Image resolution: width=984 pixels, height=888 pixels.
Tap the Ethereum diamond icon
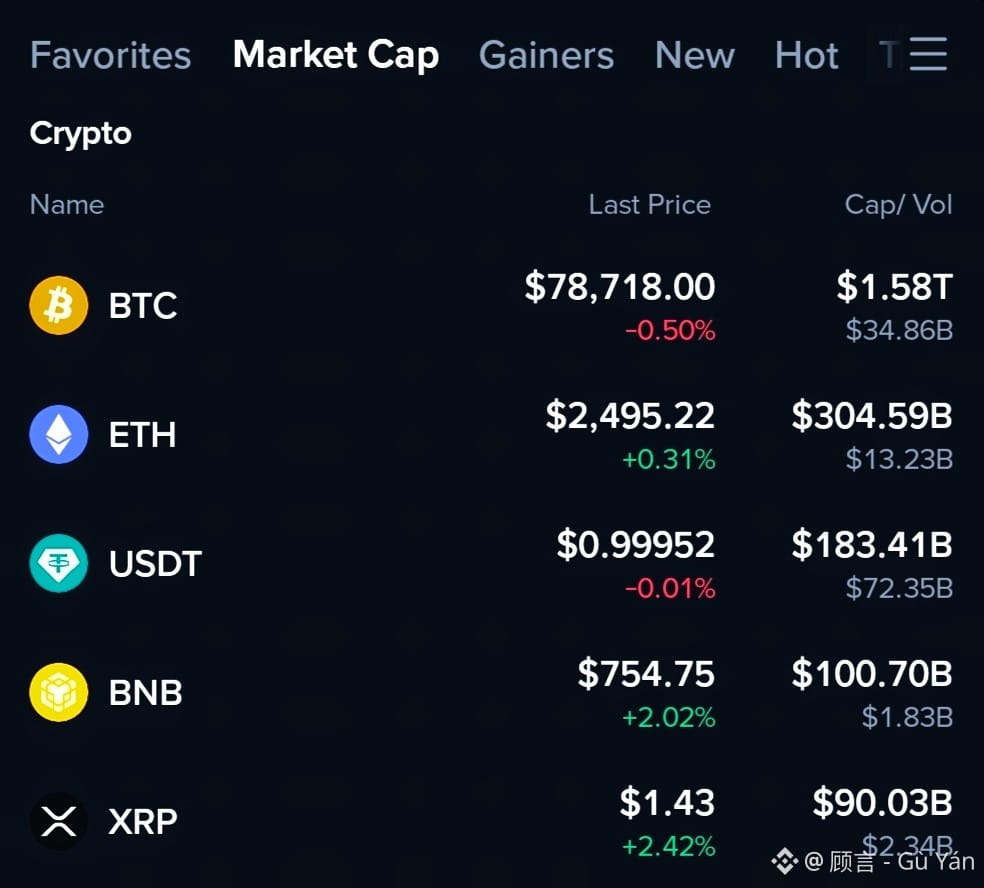[59, 434]
